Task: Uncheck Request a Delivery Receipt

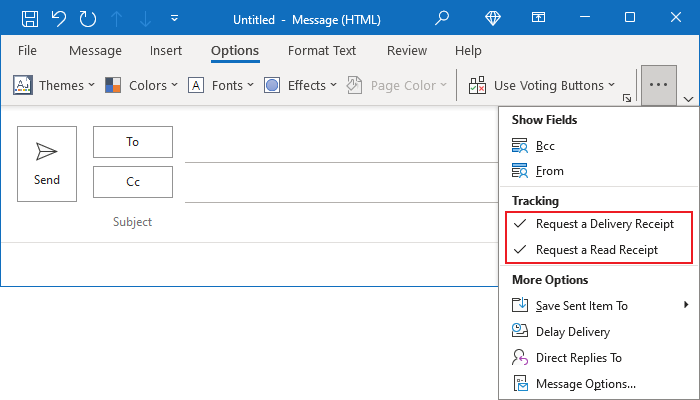Action: pos(604,224)
